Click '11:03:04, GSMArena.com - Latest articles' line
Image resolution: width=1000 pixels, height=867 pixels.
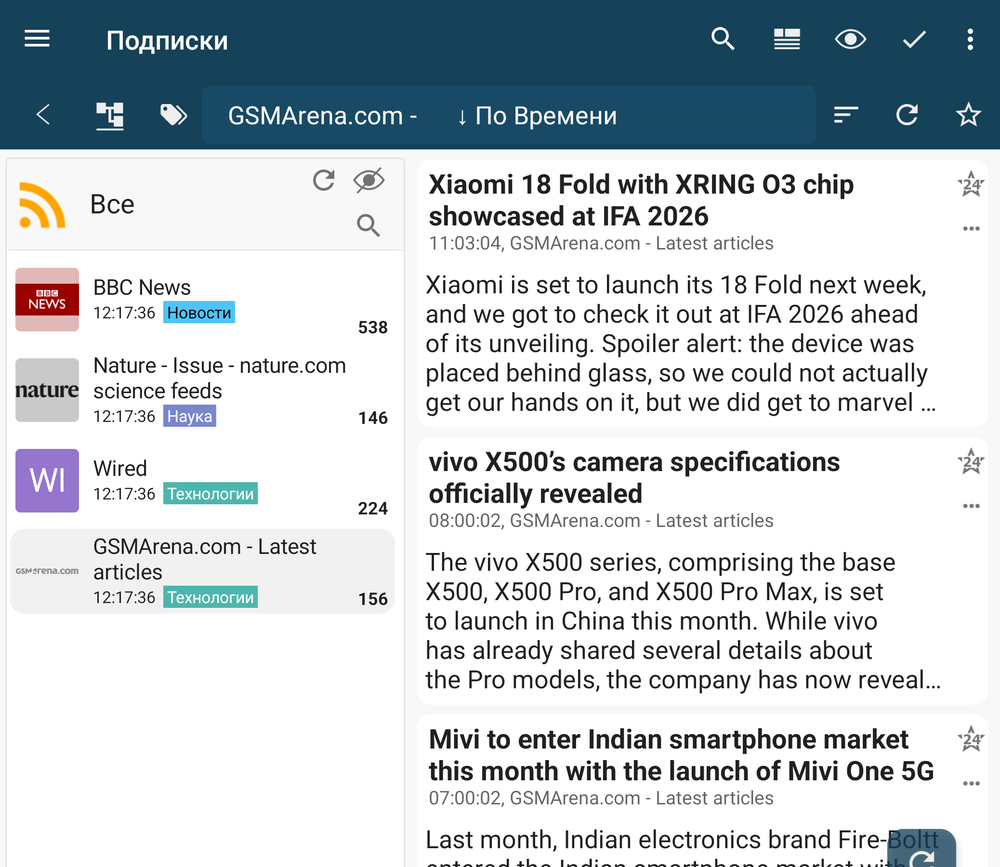coord(601,243)
